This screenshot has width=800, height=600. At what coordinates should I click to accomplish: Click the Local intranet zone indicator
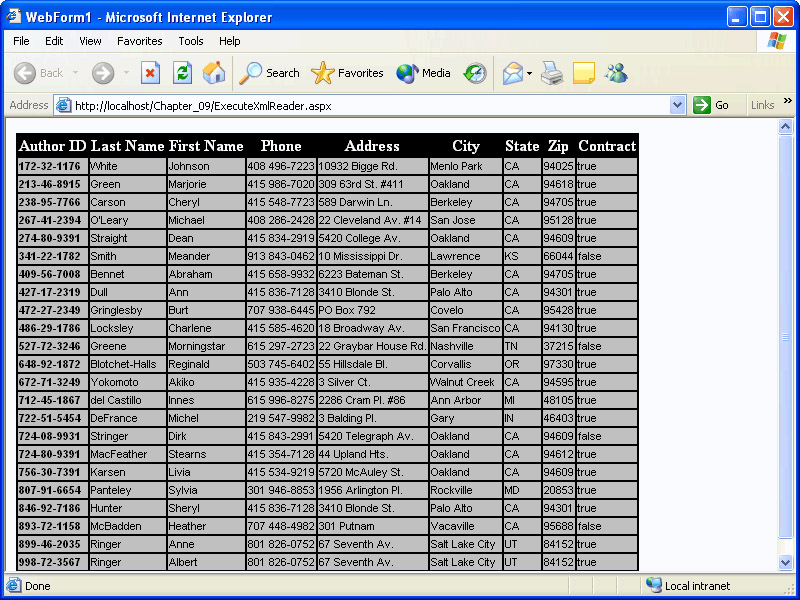[688, 586]
